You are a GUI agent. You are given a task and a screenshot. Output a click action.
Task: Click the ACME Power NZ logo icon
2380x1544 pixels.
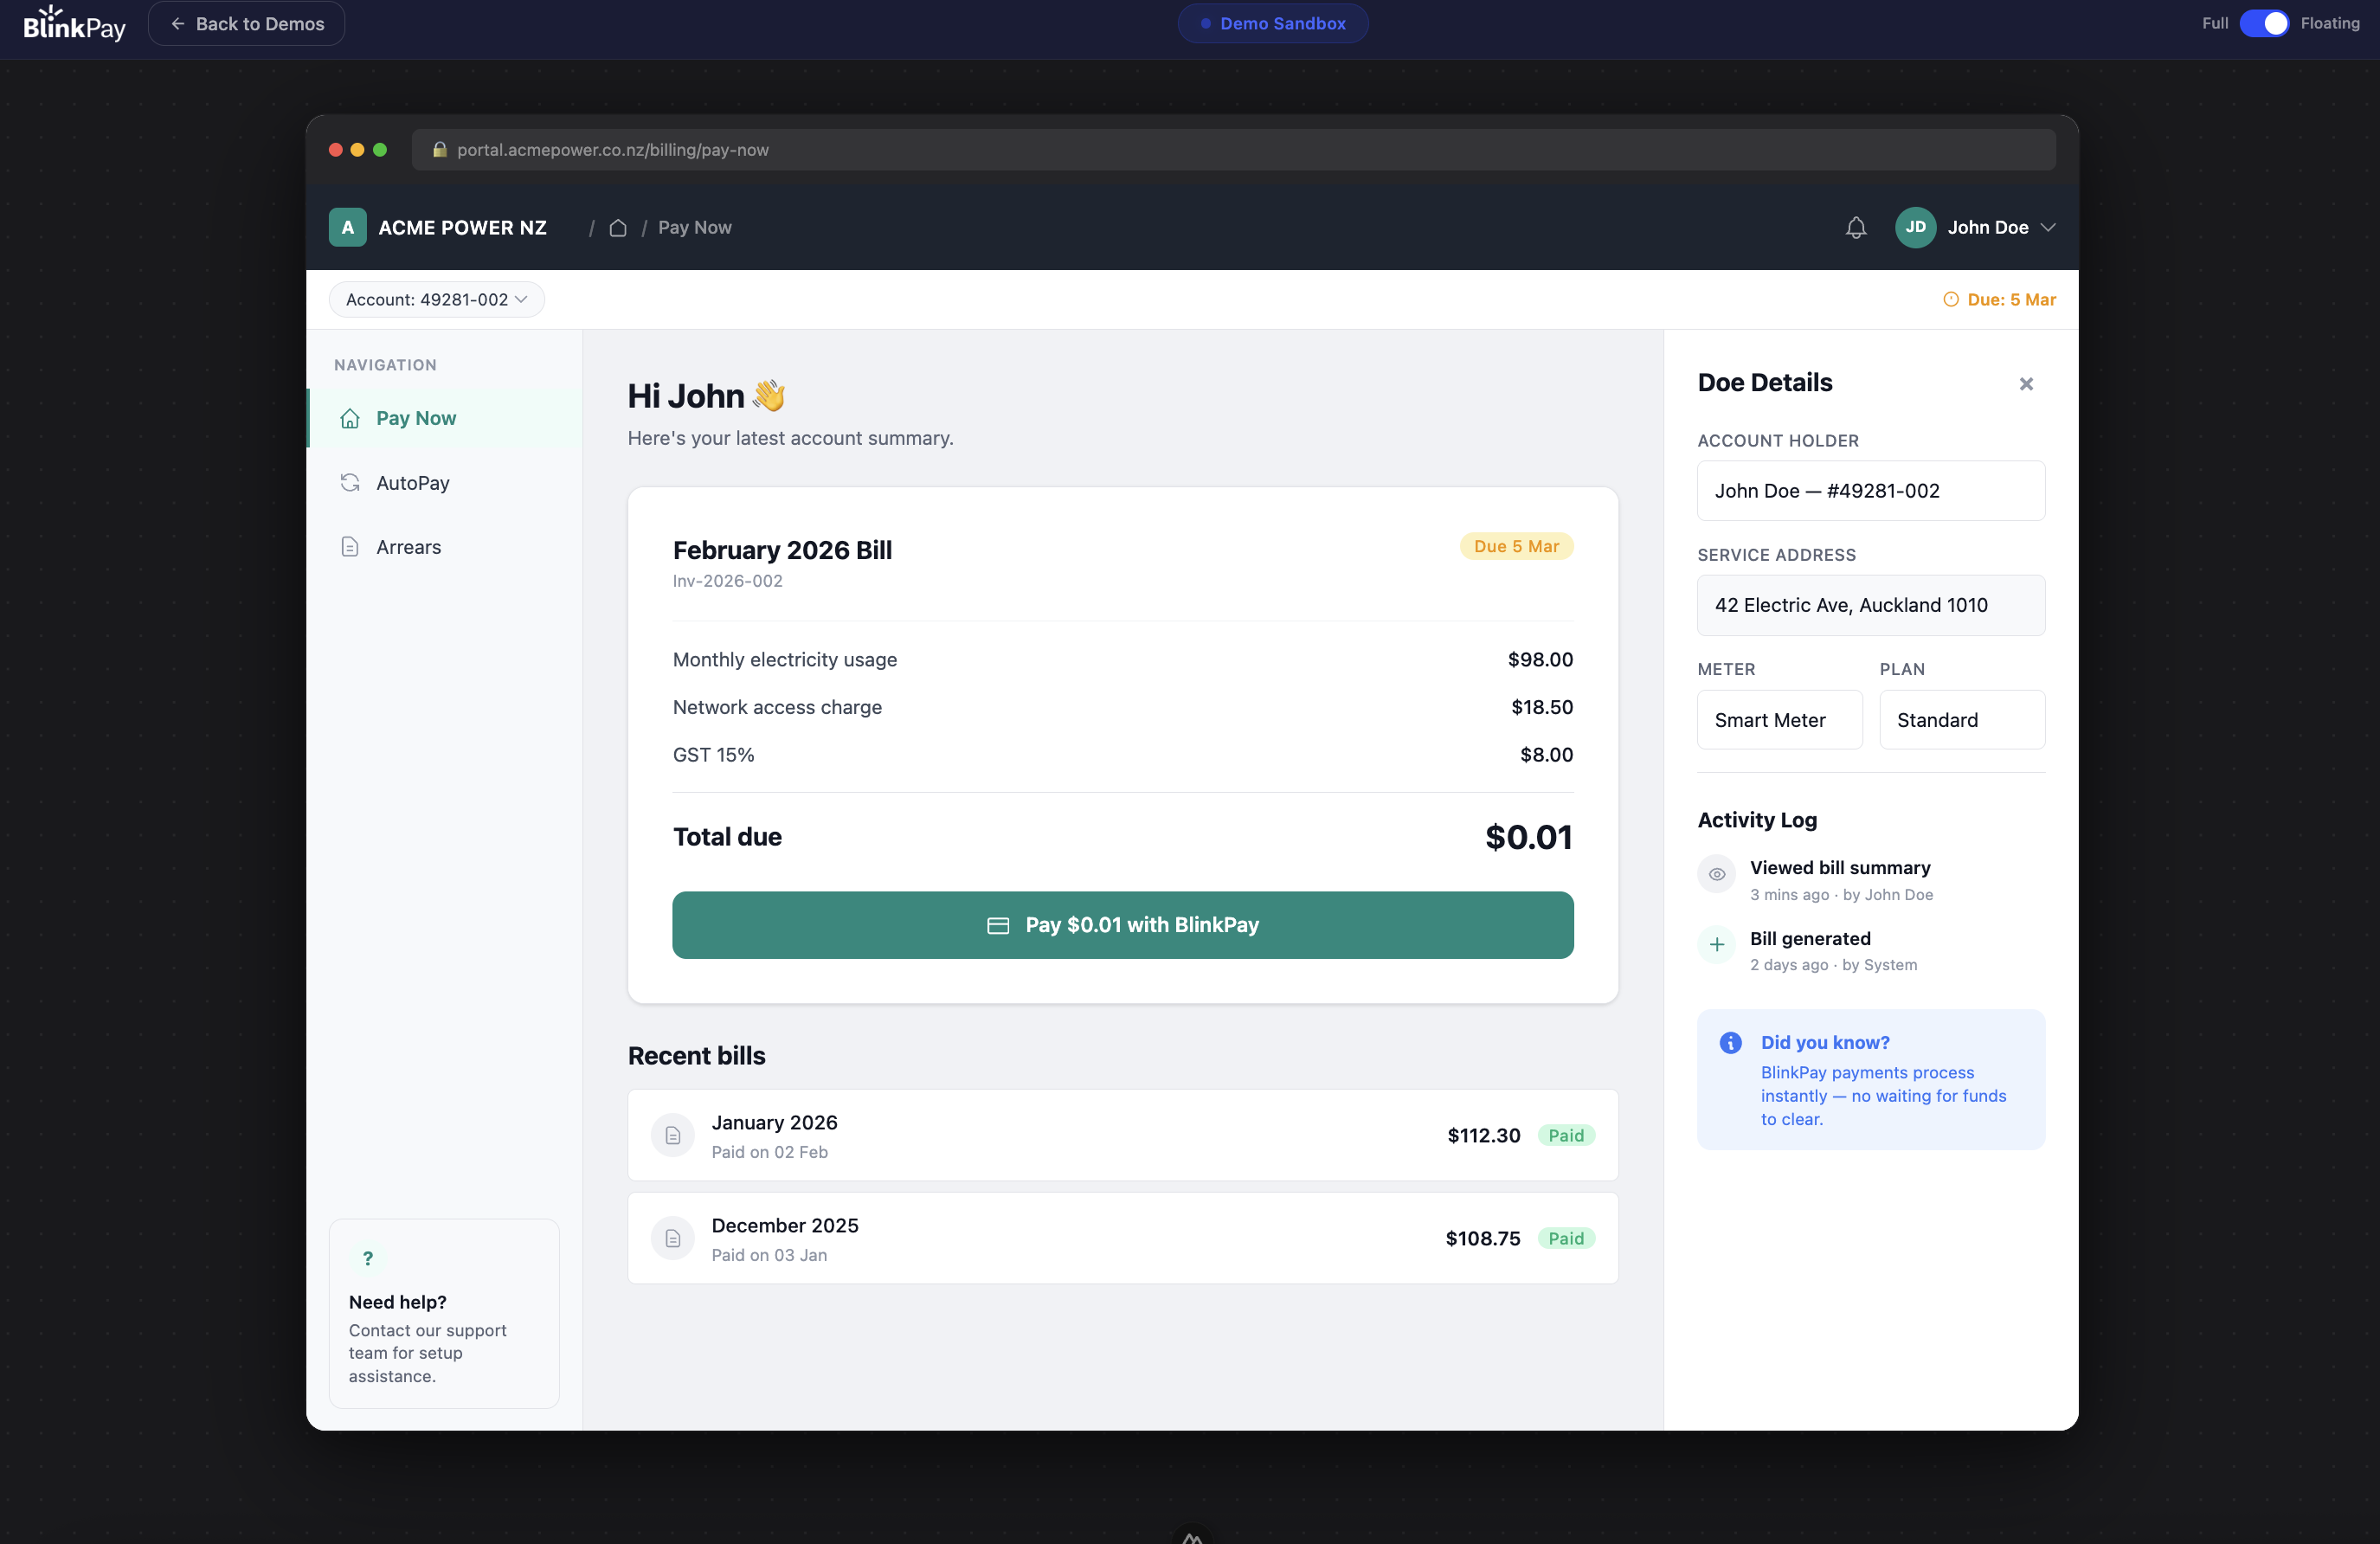tap(346, 227)
